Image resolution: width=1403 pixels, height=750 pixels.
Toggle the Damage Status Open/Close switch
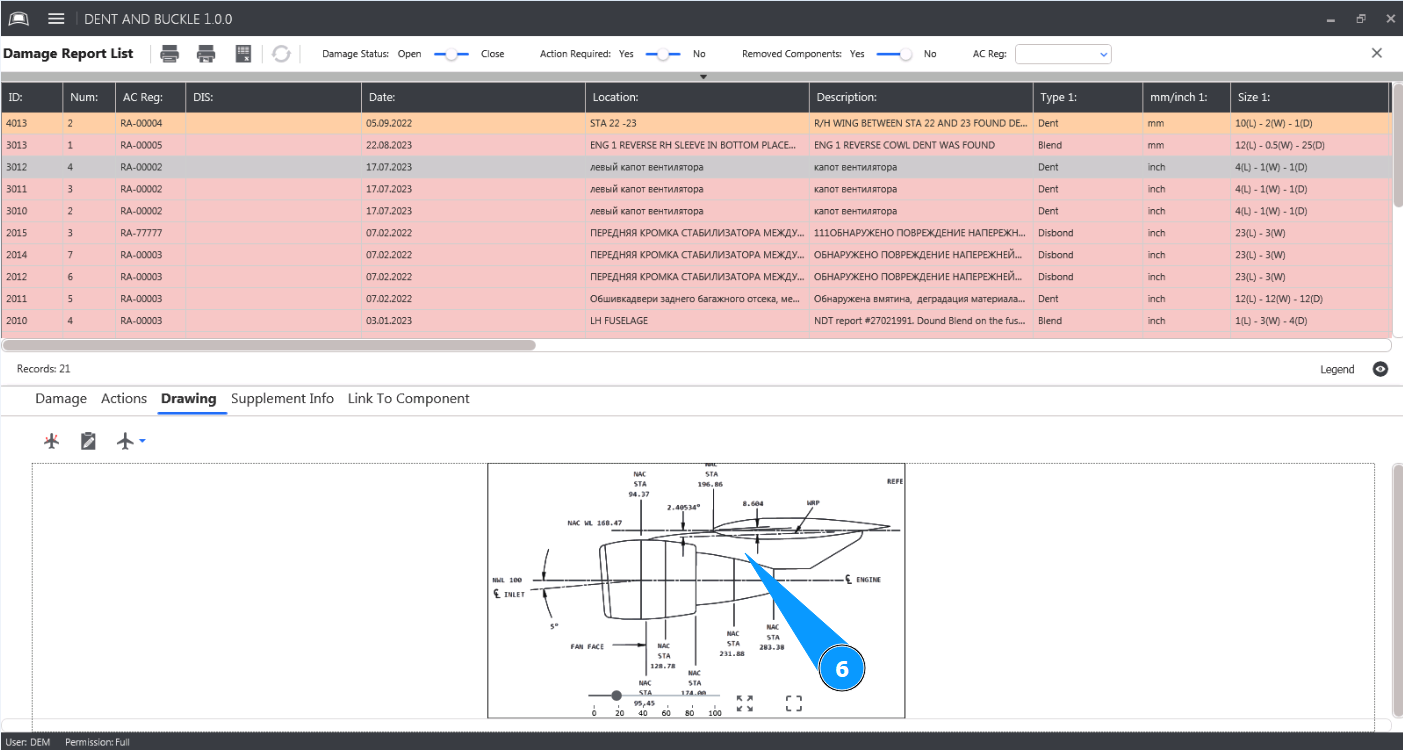tap(451, 54)
